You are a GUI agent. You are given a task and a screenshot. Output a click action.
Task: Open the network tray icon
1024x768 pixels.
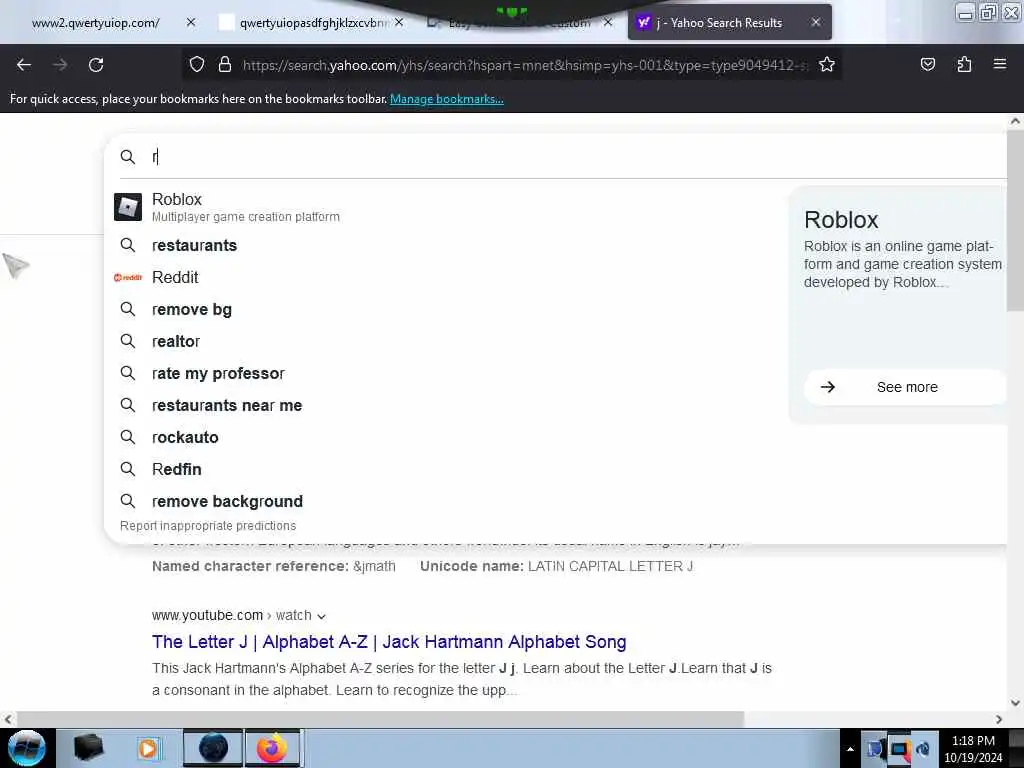point(899,749)
